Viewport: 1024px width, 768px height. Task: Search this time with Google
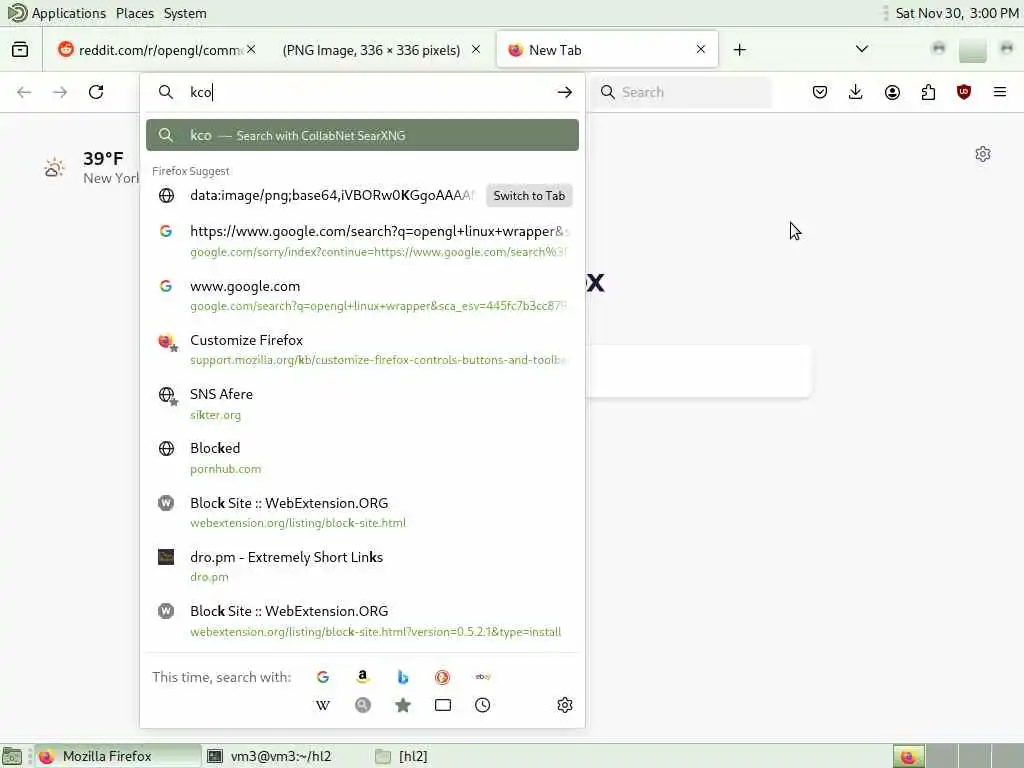point(323,677)
